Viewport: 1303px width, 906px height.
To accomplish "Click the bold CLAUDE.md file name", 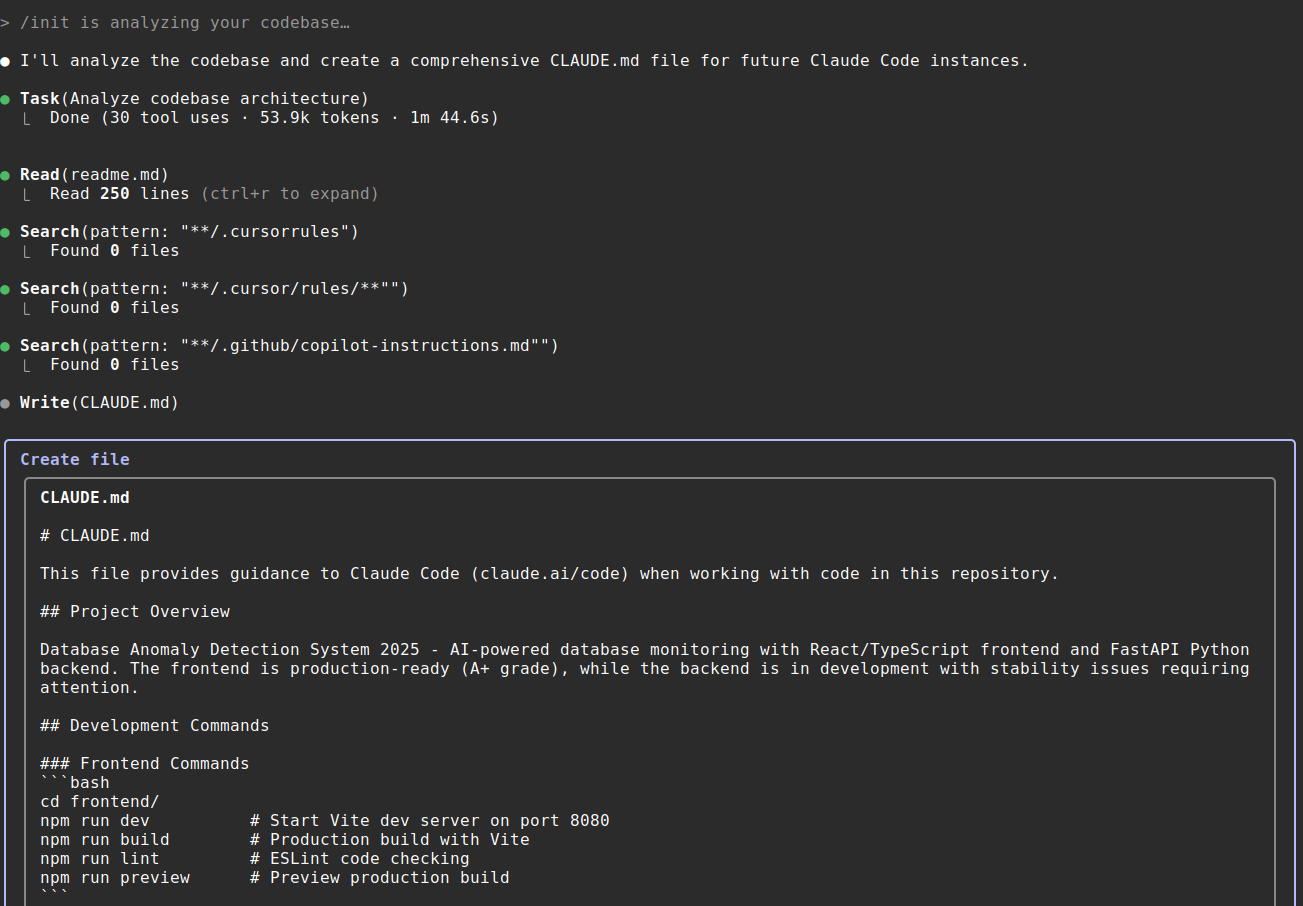I will pos(85,498).
